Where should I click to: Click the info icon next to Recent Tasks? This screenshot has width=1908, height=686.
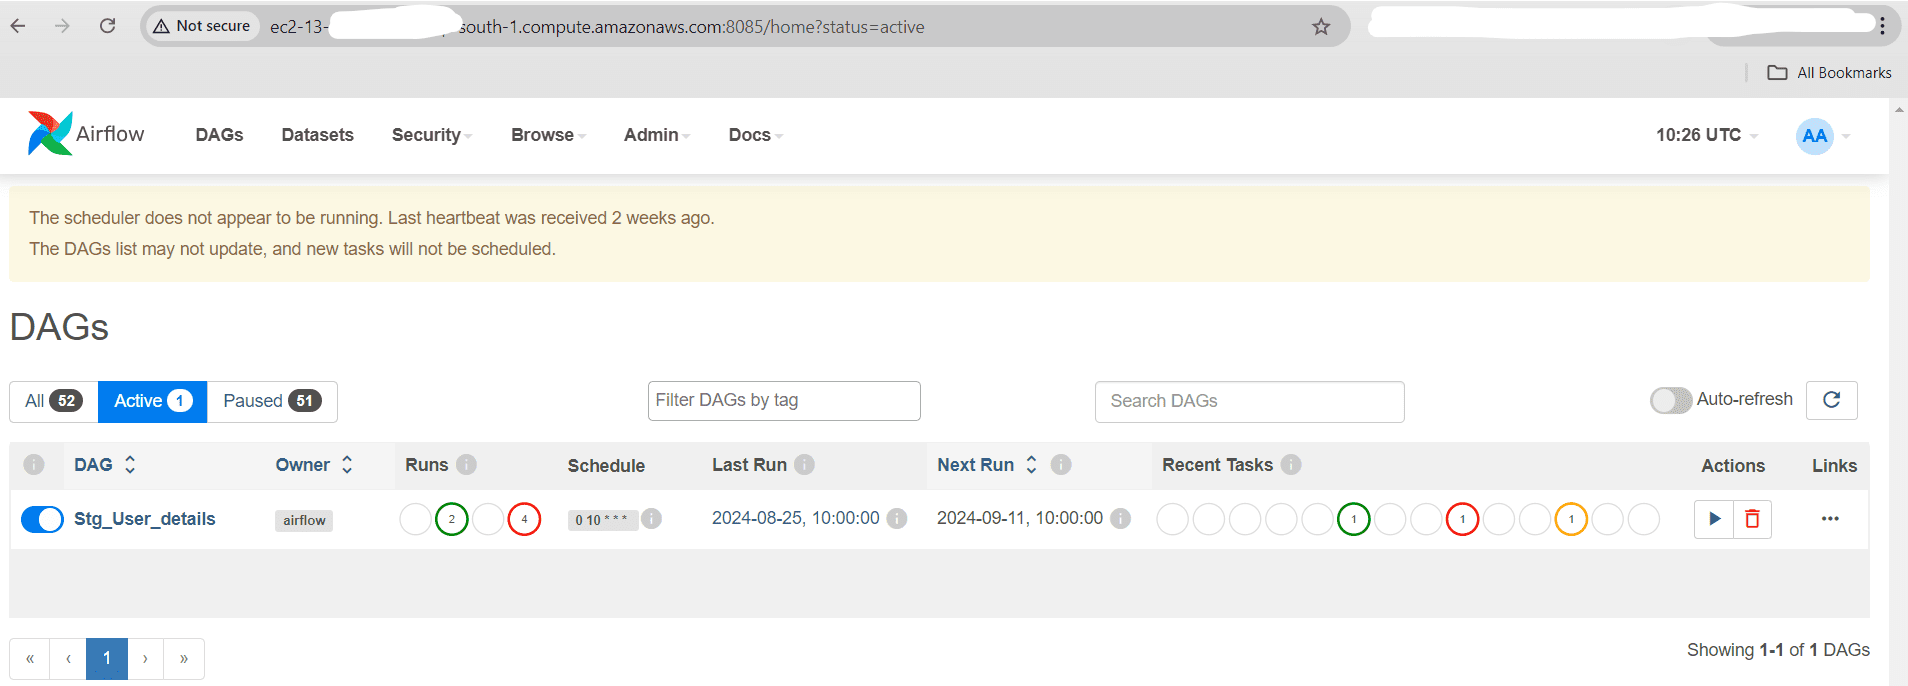coord(1291,465)
